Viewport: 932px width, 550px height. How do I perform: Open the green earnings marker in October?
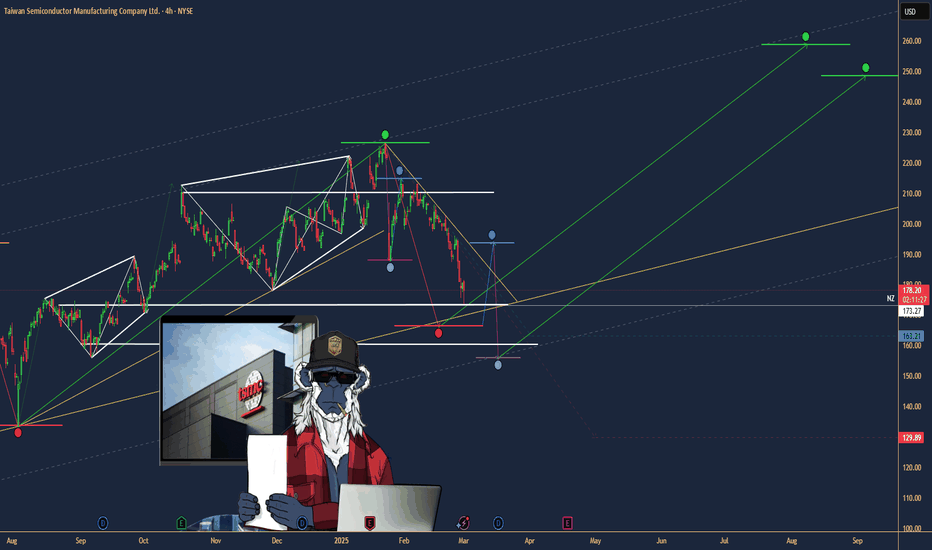pyautogui.click(x=181, y=523)
